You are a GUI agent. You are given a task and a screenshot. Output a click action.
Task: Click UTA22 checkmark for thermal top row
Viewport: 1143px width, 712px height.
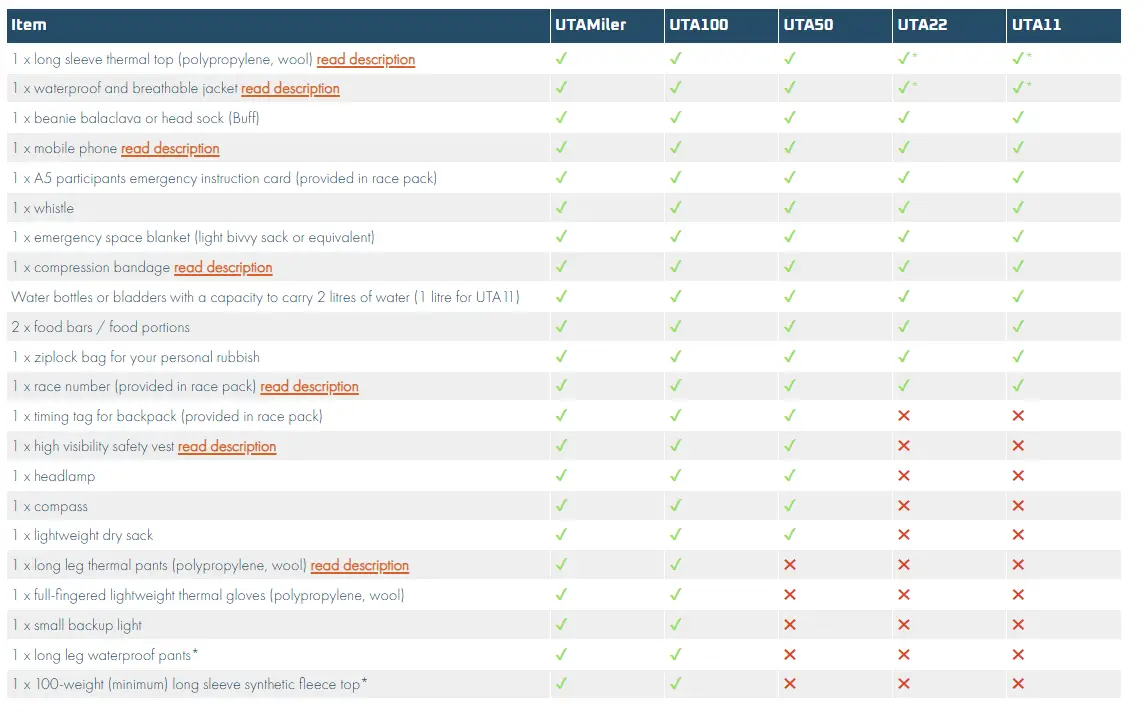tap(904, 58)
